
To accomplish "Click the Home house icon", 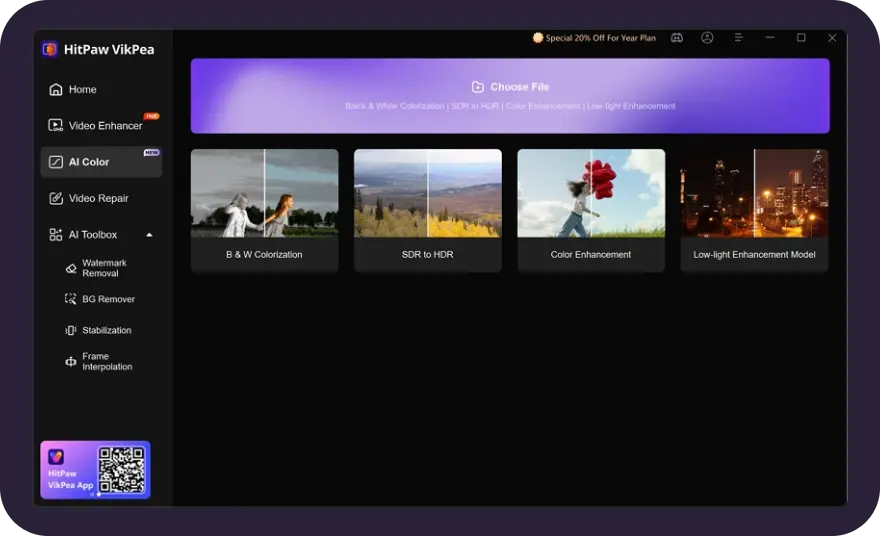I will coord(56,89).
